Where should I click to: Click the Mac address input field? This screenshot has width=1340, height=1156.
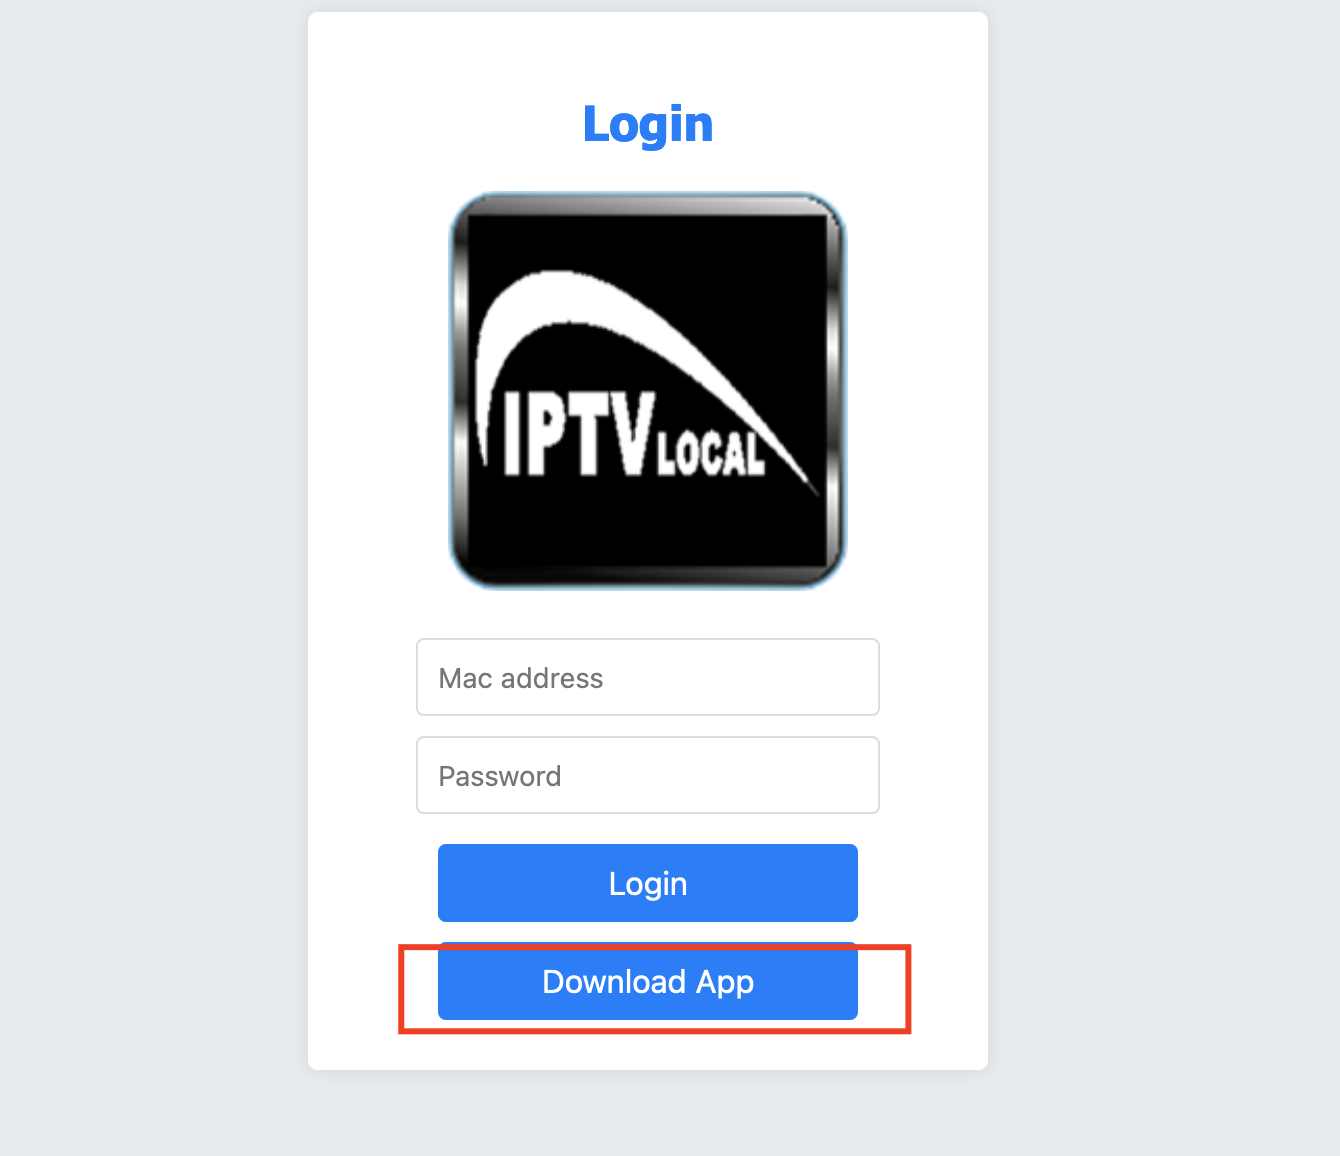coord(648,677)
